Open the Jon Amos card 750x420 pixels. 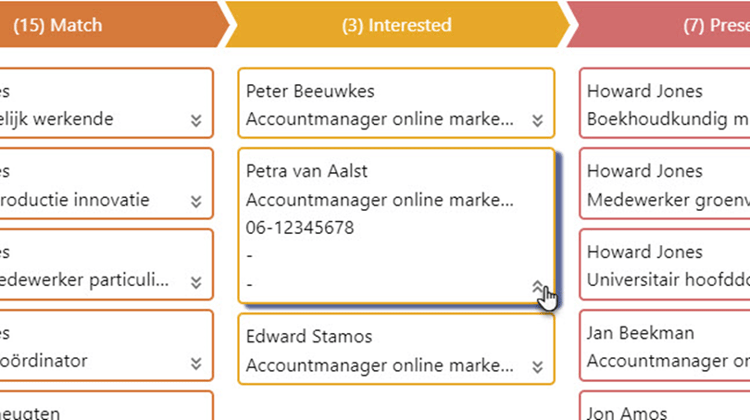(x=665, y=406)
